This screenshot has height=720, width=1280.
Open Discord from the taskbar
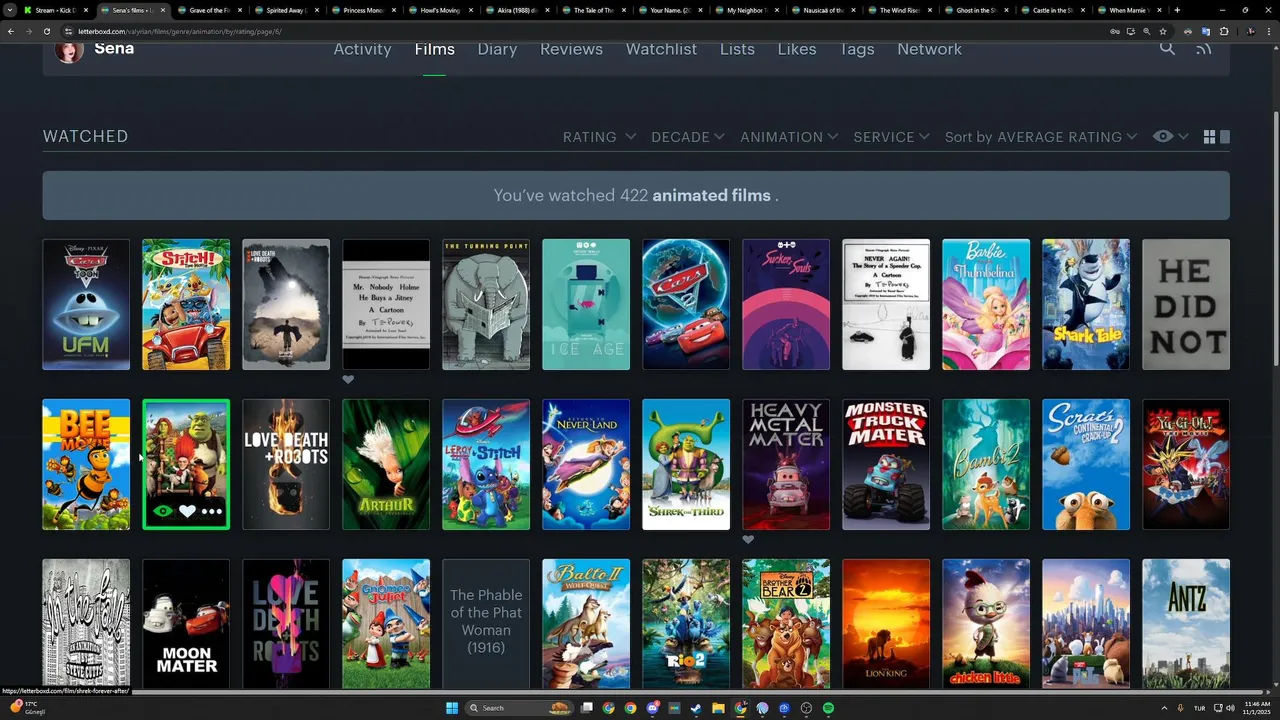point(653,708)
